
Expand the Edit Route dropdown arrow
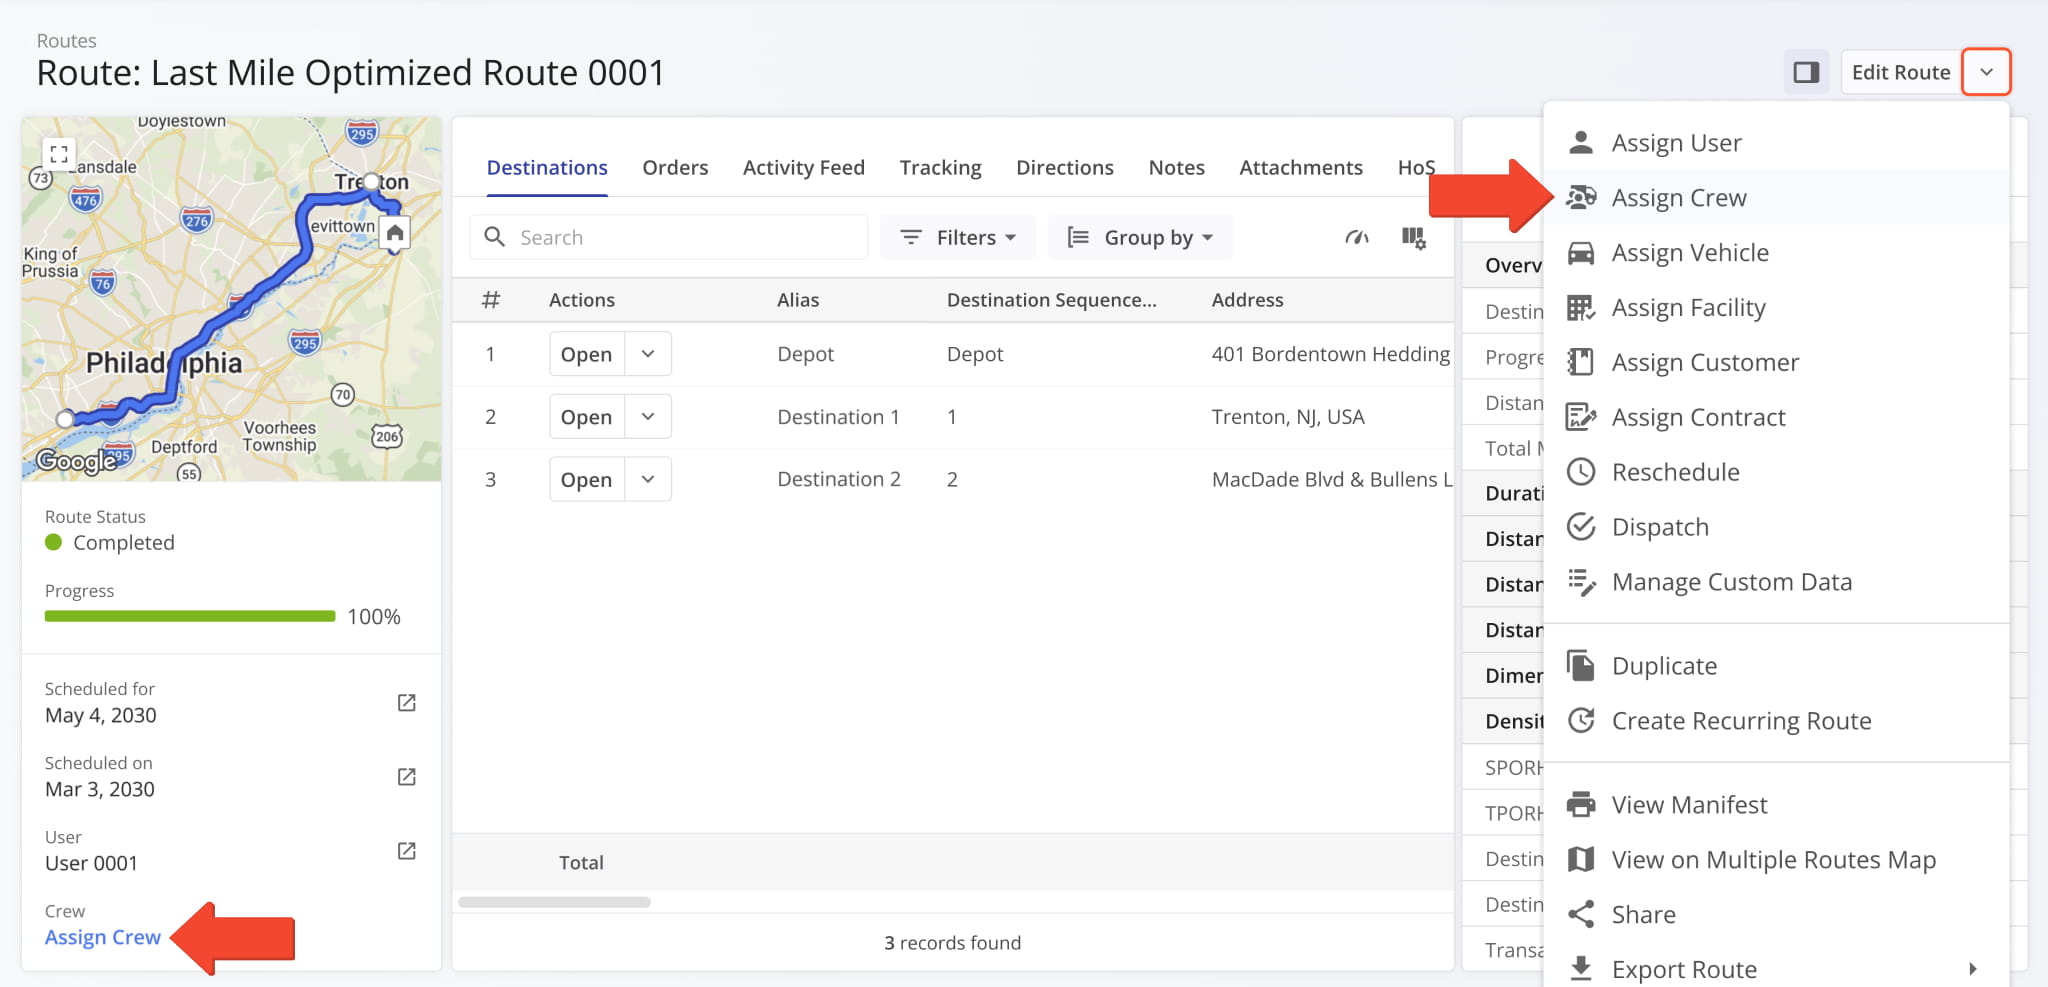(1986, 72)
